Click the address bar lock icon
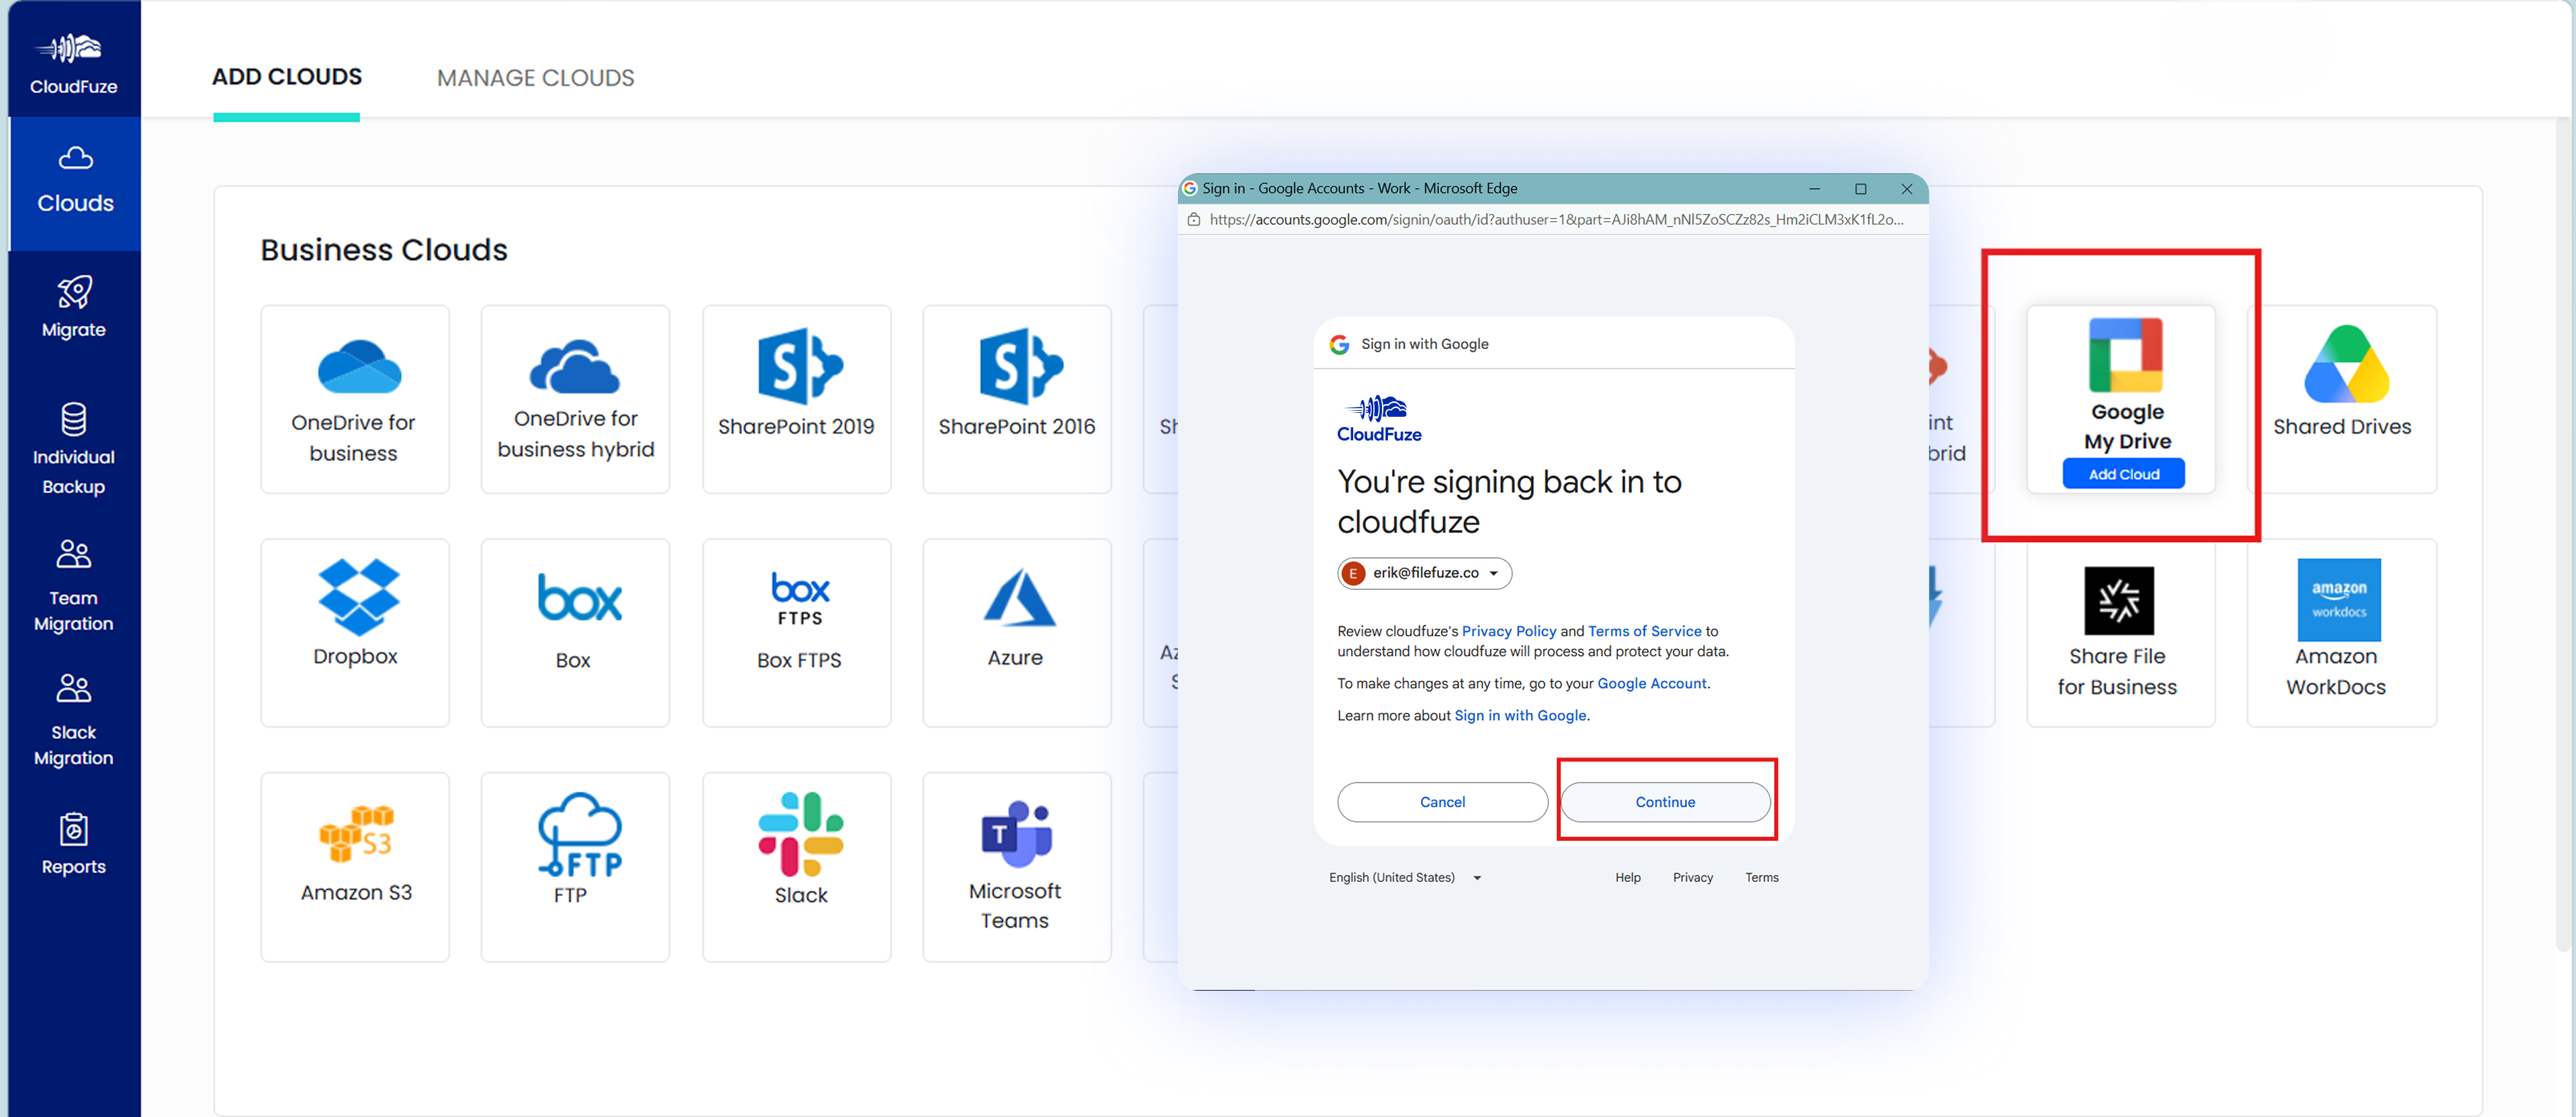Image resolution: width=2576 pixels, height=1117 pixels. pyautogui.click(x=1193, y=220)
